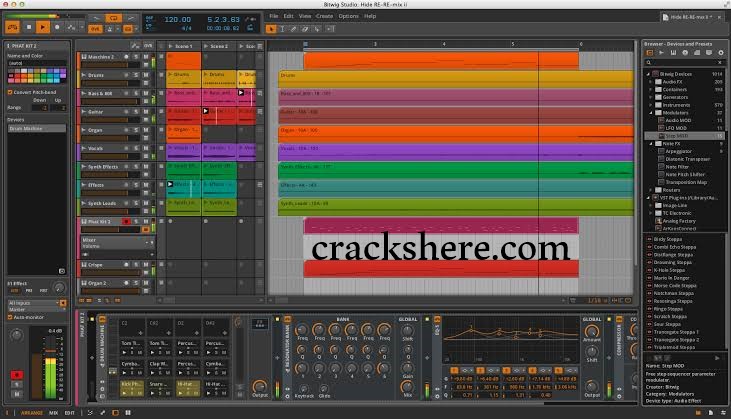
Task: Toggle the Auto-monitor checkbox
Action: coord(10,317)
